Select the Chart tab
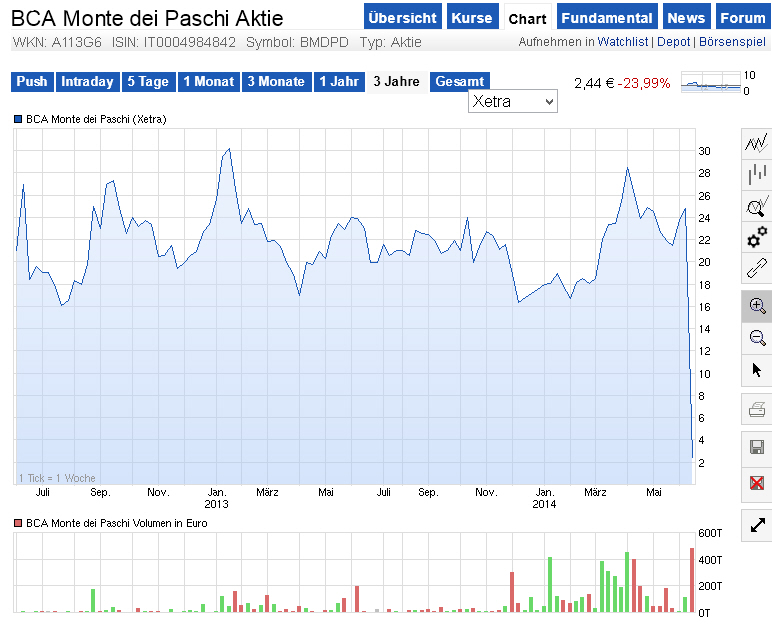 click(527, 18)
